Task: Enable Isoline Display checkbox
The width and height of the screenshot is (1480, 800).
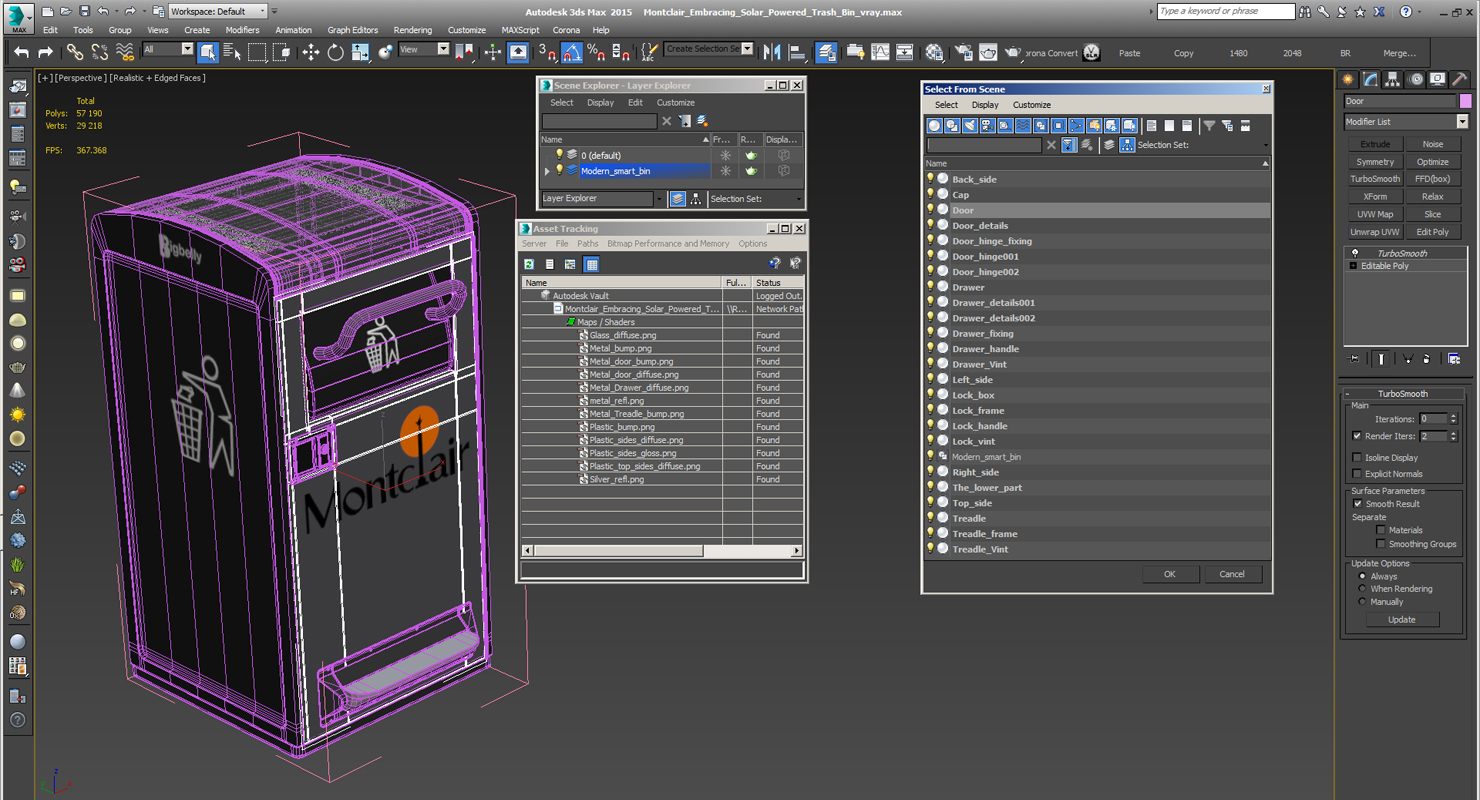Action: 1357,457
